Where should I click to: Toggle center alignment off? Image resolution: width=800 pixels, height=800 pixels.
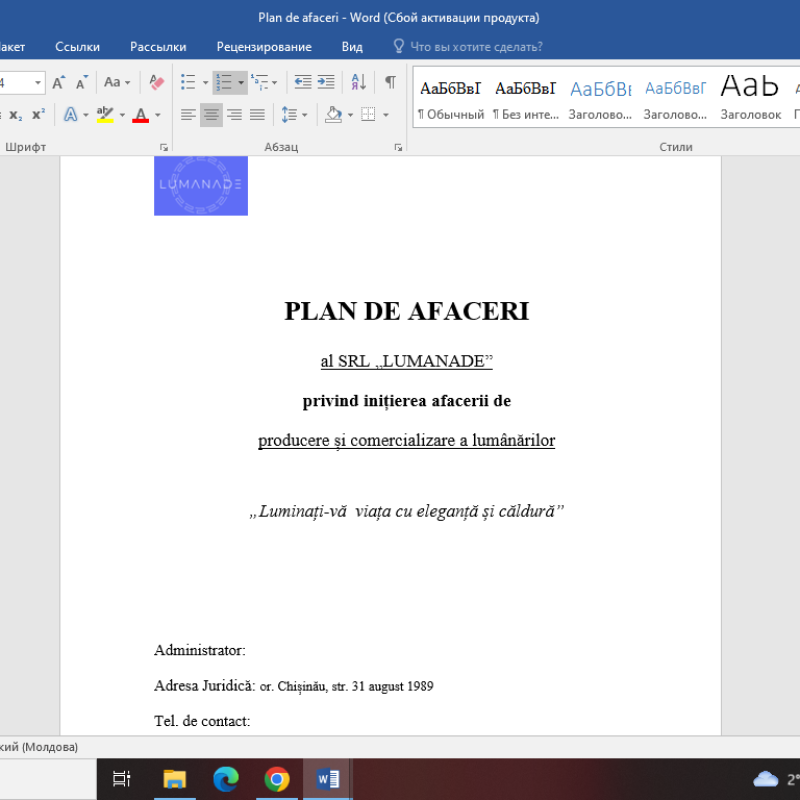(x=209, y=114)
